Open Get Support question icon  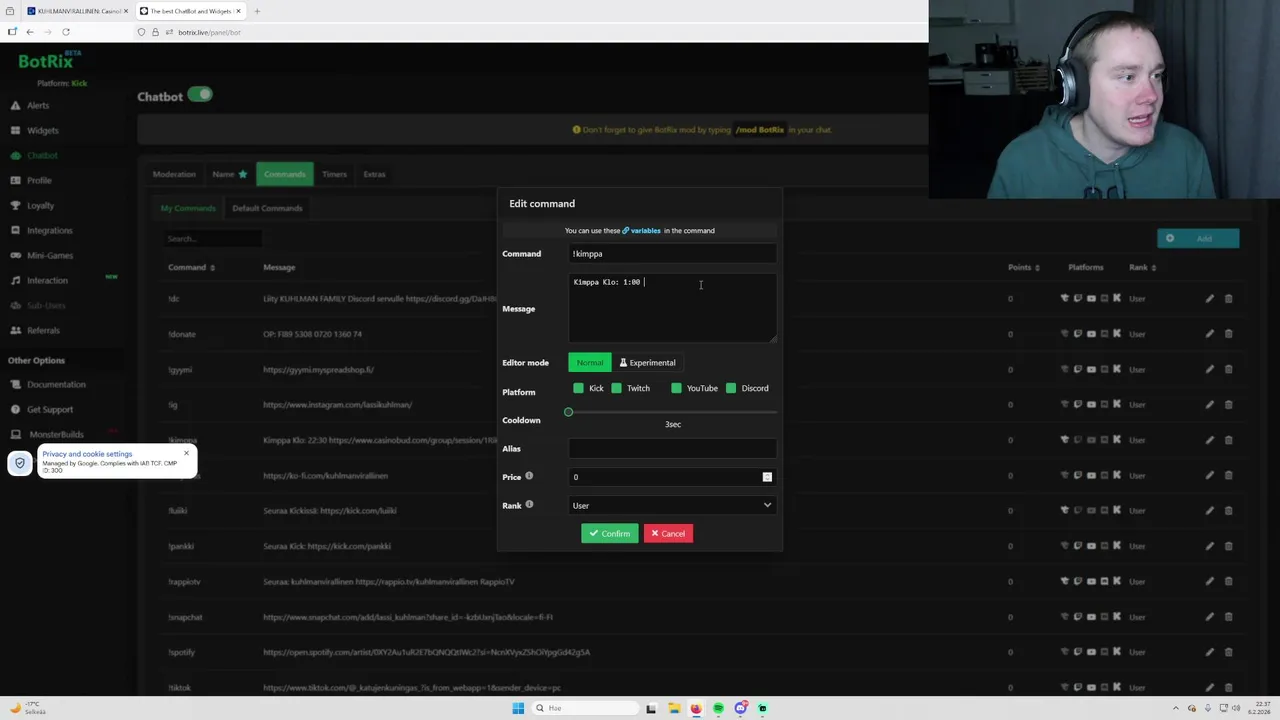(15, 409)
